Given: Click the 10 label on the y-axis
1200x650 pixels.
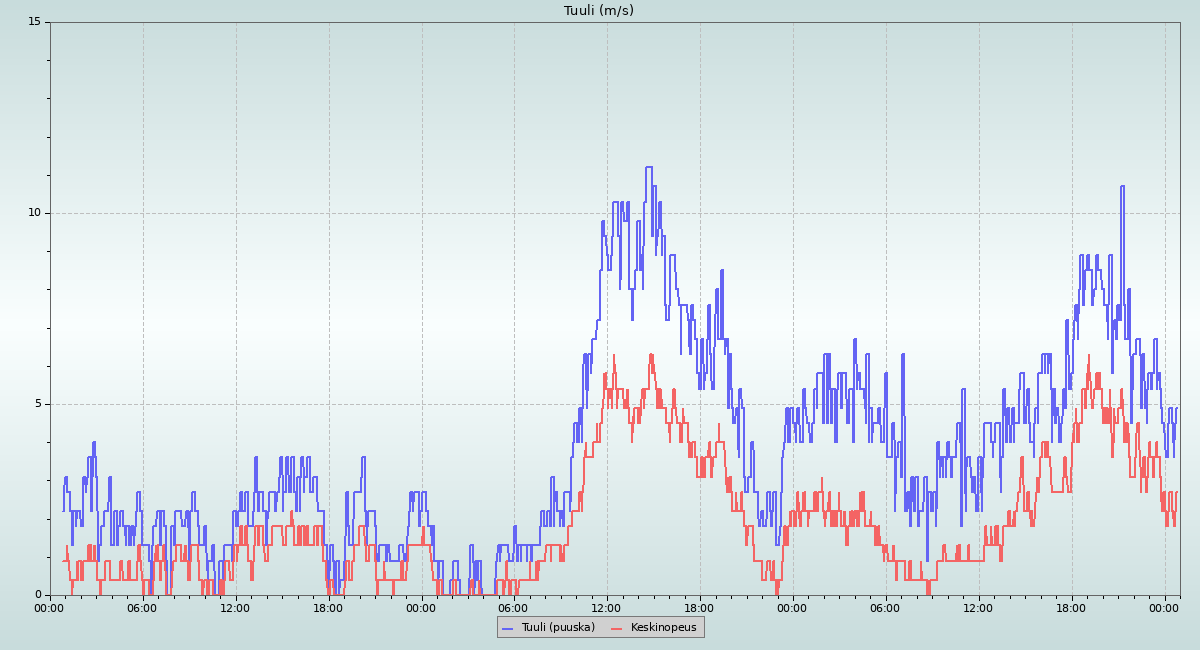Looking at the screenshot, I should (34, 213).
